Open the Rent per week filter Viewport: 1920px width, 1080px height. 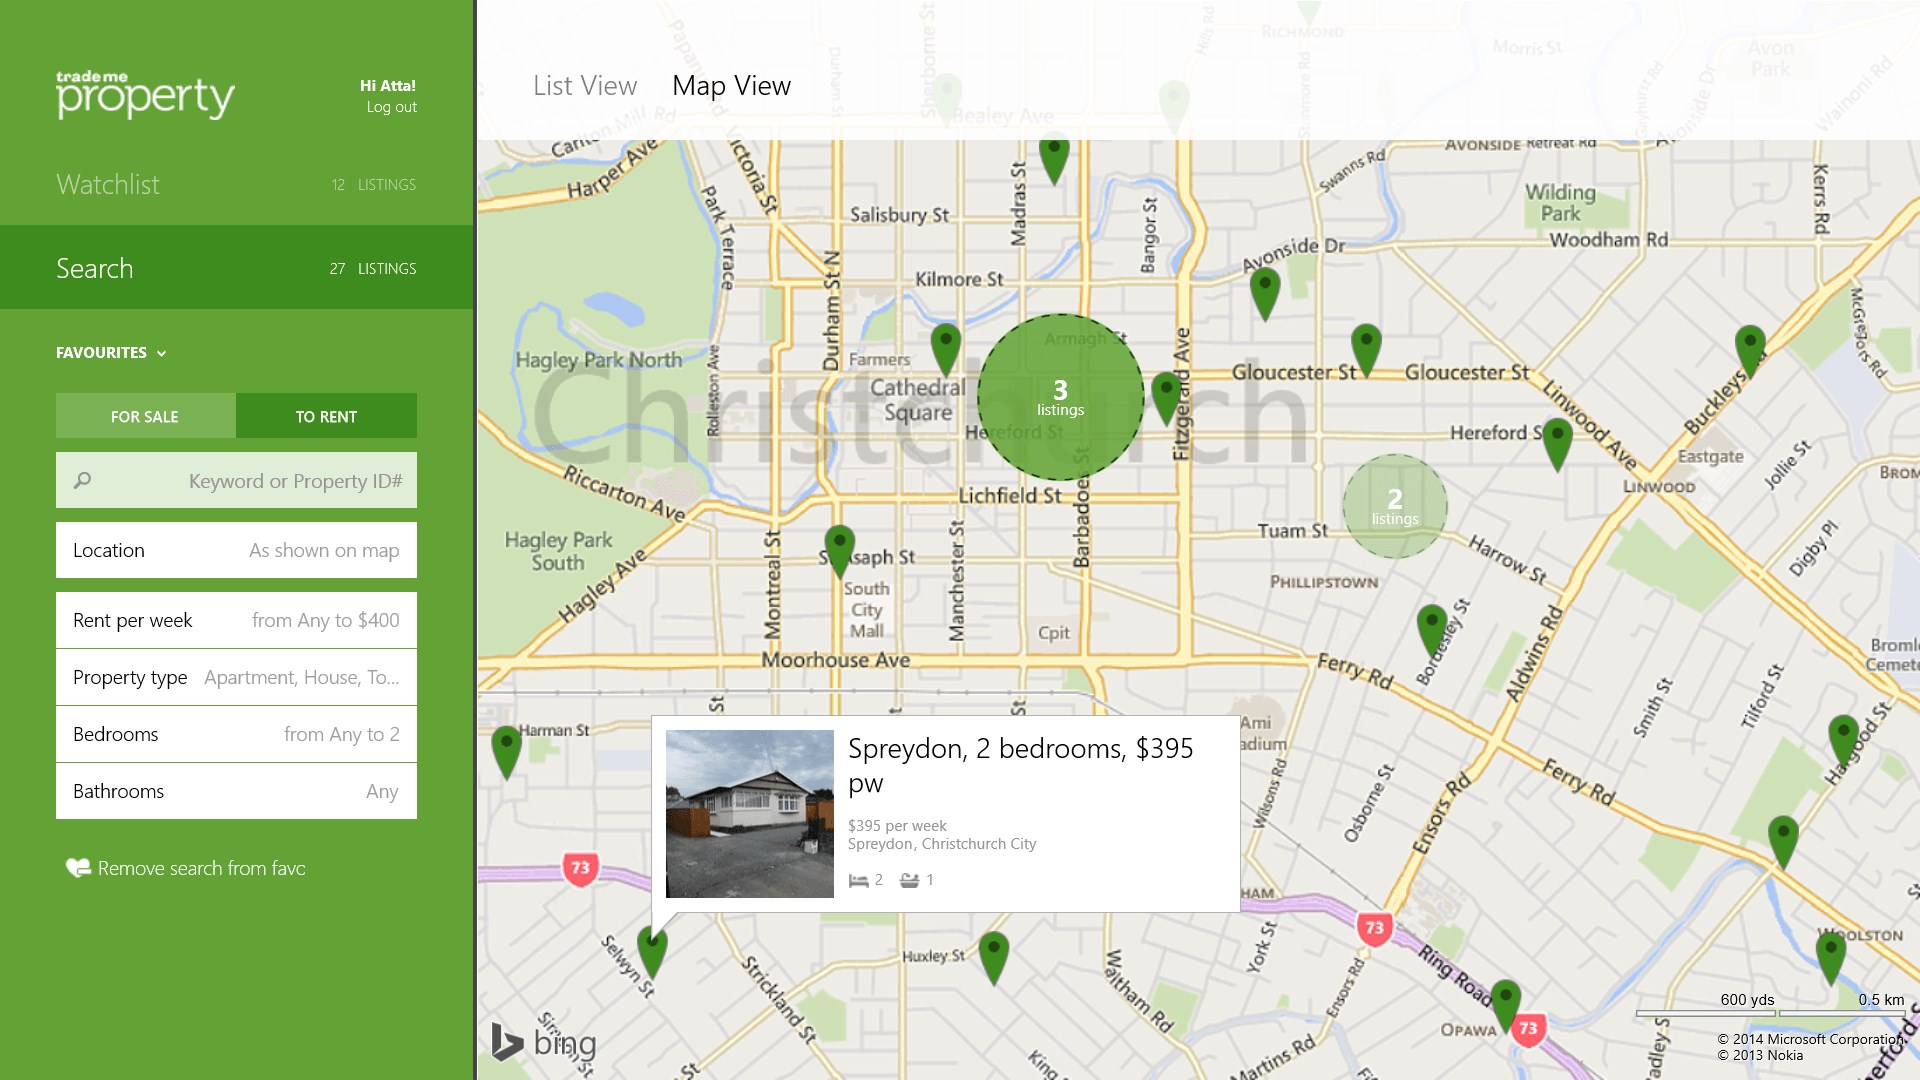pos(236,620)
